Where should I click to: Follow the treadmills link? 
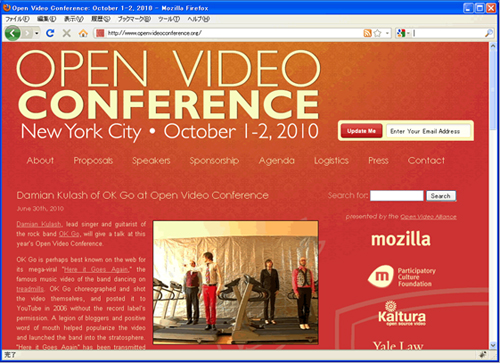pyautogui.click(x=30, y=289)
